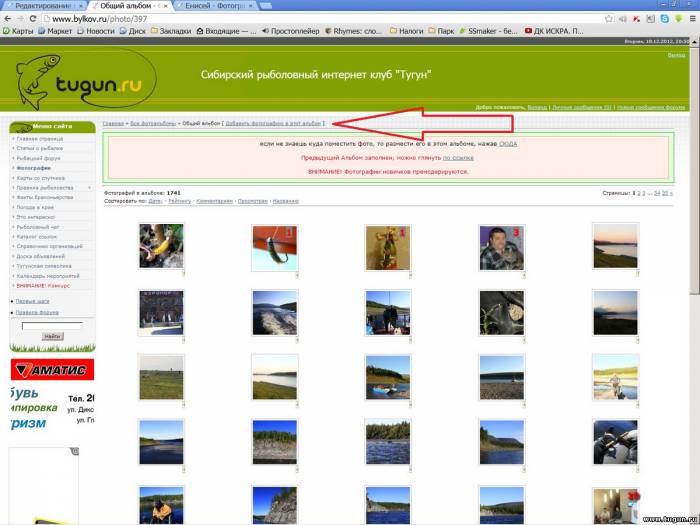Open the red 'ВНИМАНИЕ! Конкурс' menu item

click(43, 286)
